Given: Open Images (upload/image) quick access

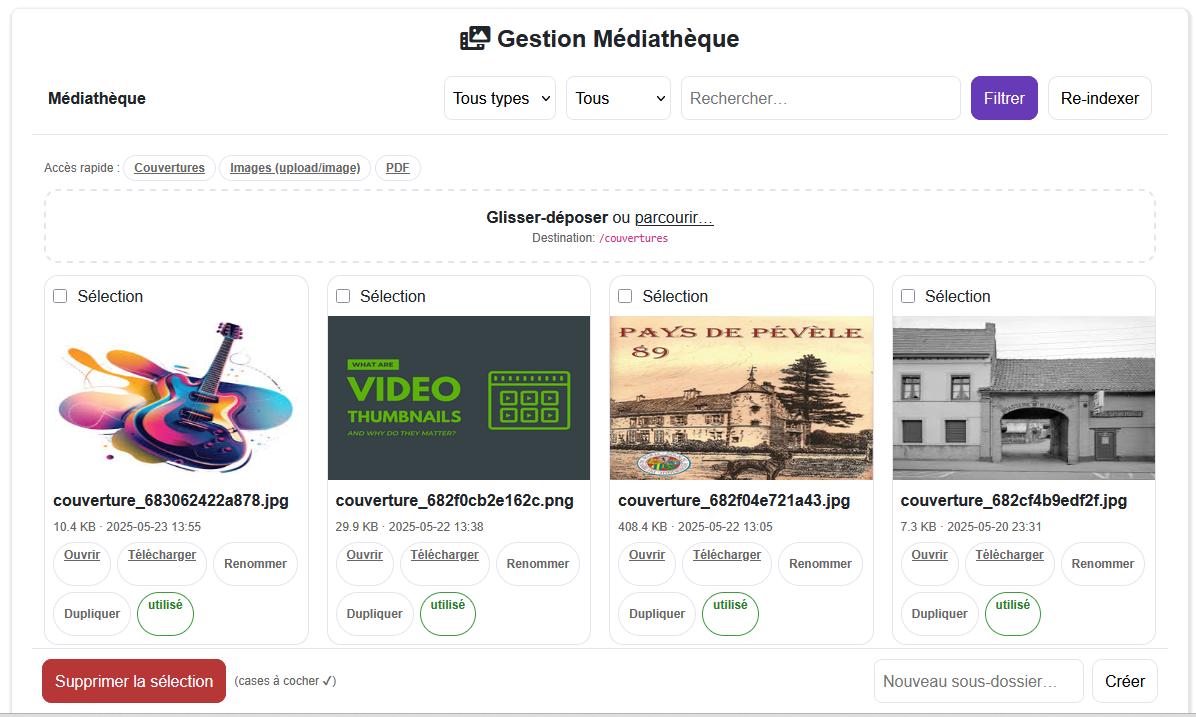Looking at the screenshot, I should 294,167.
